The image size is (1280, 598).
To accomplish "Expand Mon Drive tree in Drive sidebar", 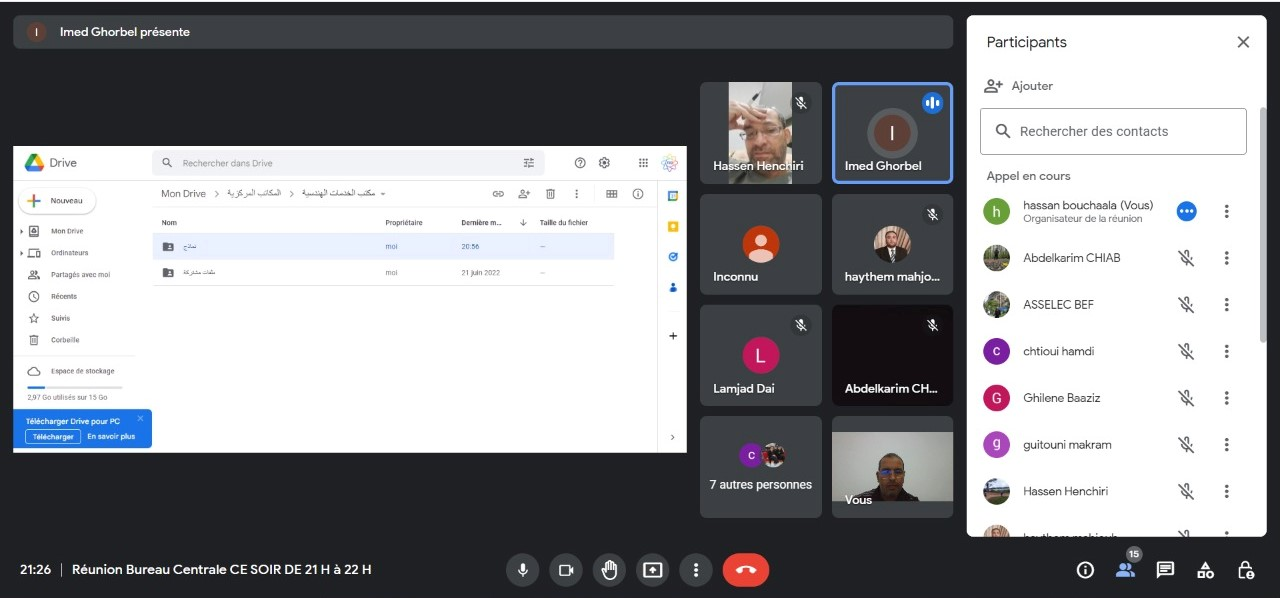I will point(21,231).
